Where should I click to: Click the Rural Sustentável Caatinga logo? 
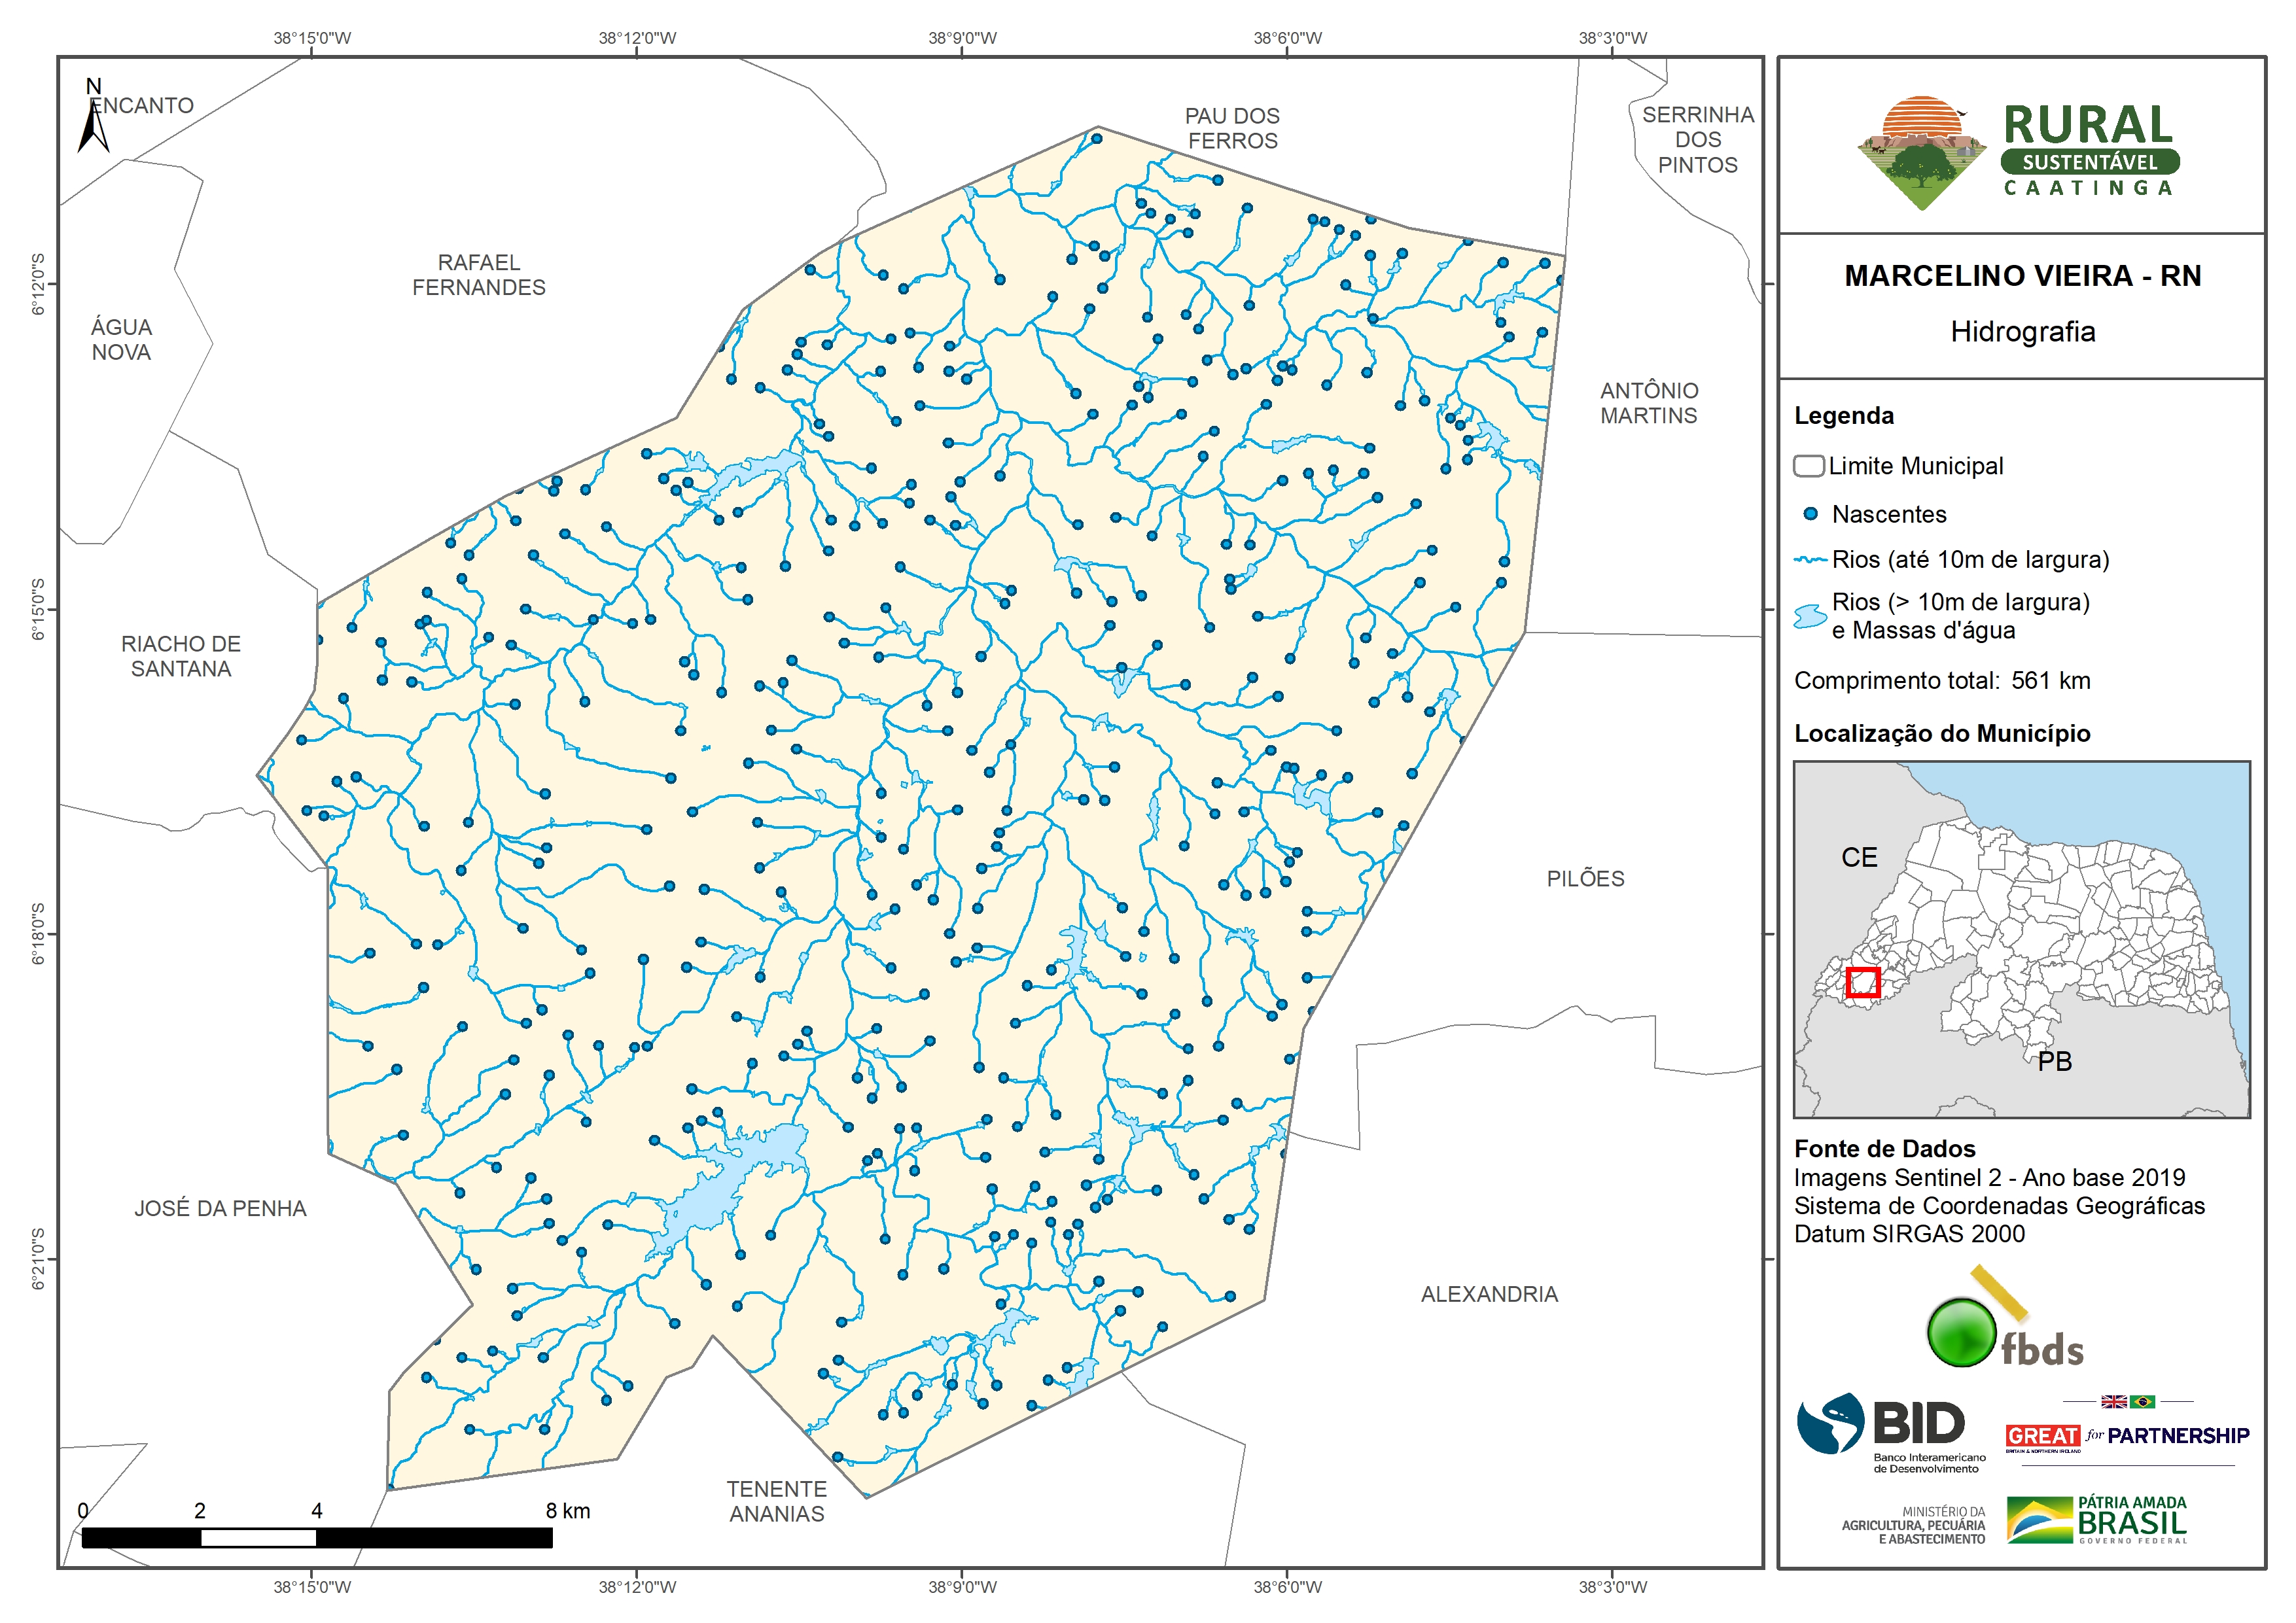(2018, 152)
